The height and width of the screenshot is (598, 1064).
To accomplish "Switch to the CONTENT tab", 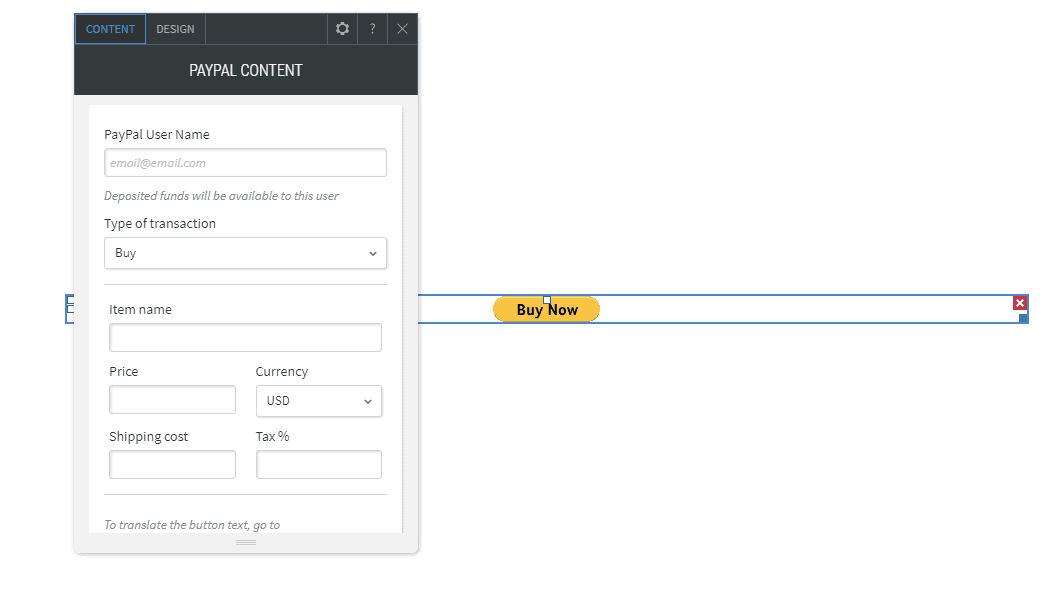I will 110,29.
